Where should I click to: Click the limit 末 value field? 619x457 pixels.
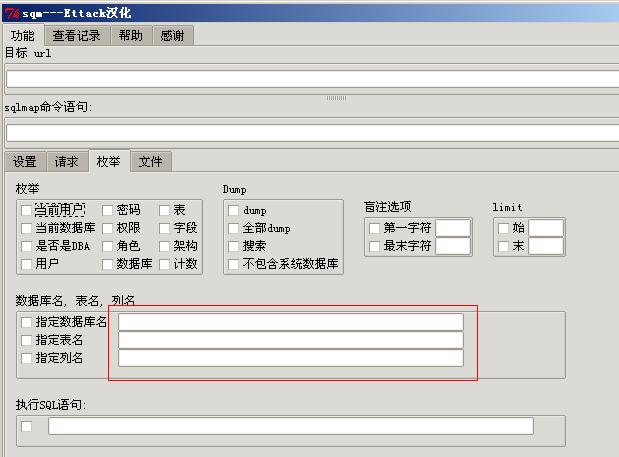546,246
